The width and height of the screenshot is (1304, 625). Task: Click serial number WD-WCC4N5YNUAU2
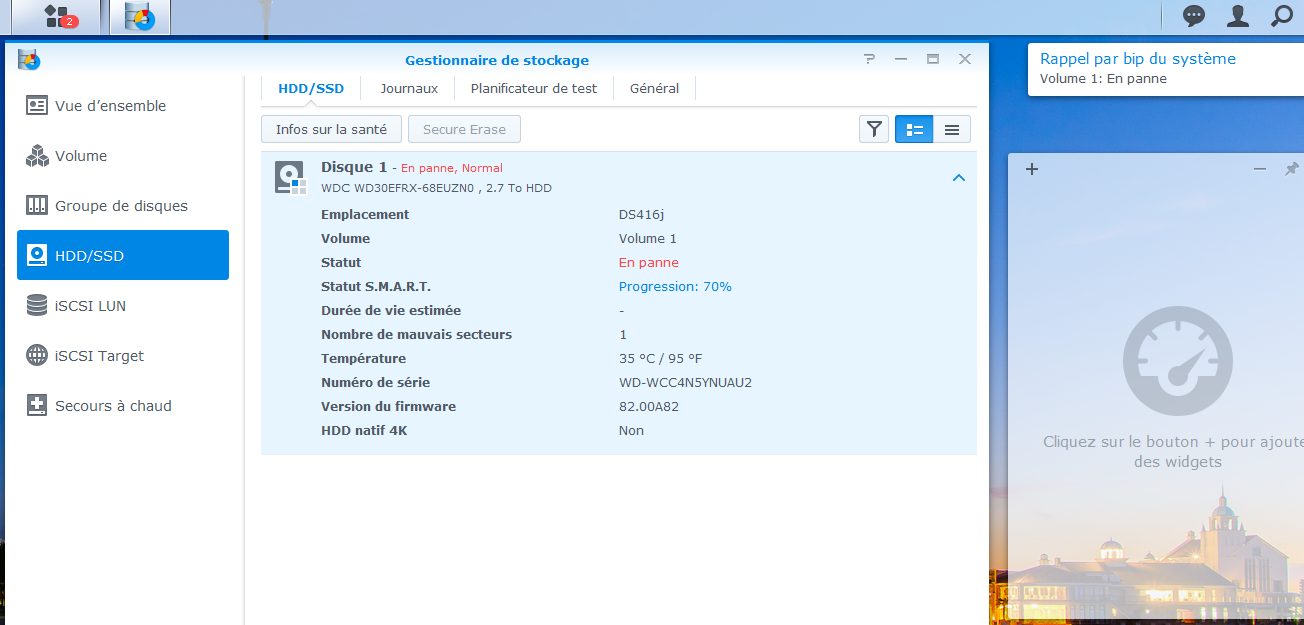tap(685, 383)
